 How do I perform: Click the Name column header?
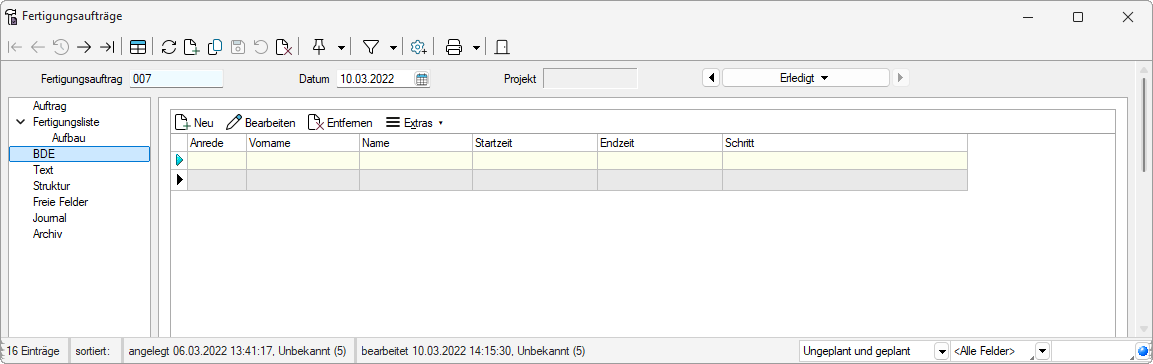415,143
